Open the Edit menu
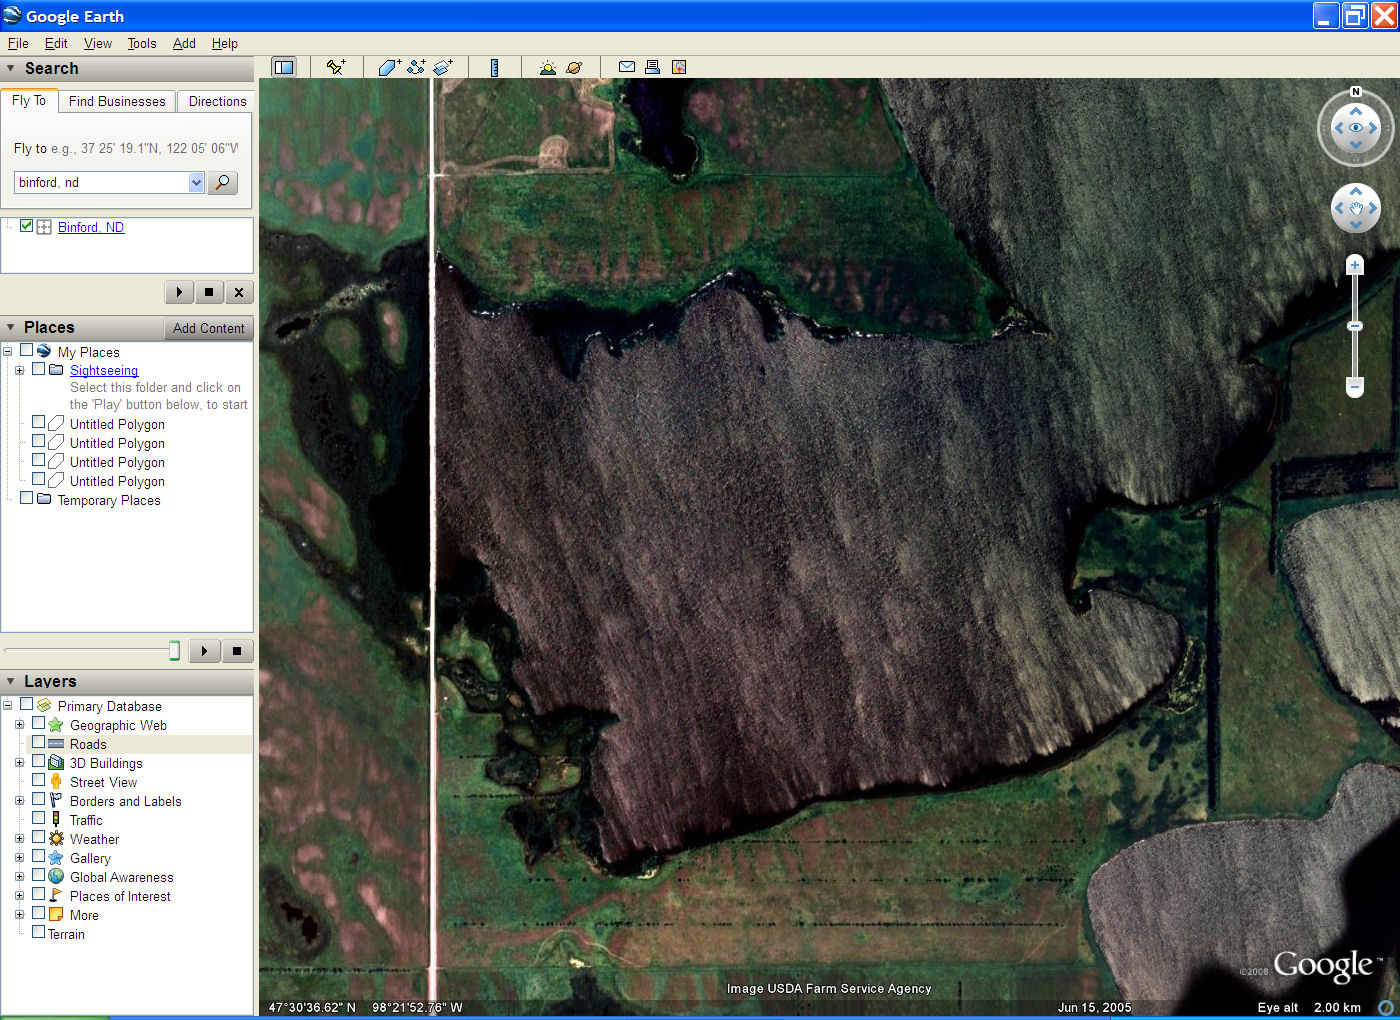The height and width of the screenshot is (1020, 1400). (56, 44)
